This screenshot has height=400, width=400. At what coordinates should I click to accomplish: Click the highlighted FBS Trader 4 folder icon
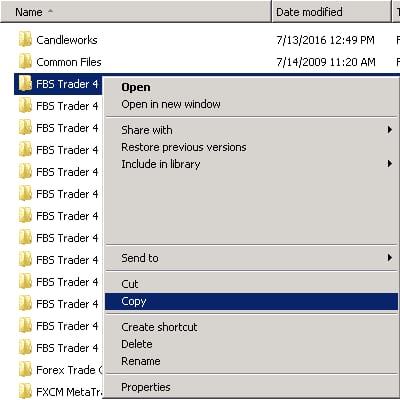pos(25,84)
